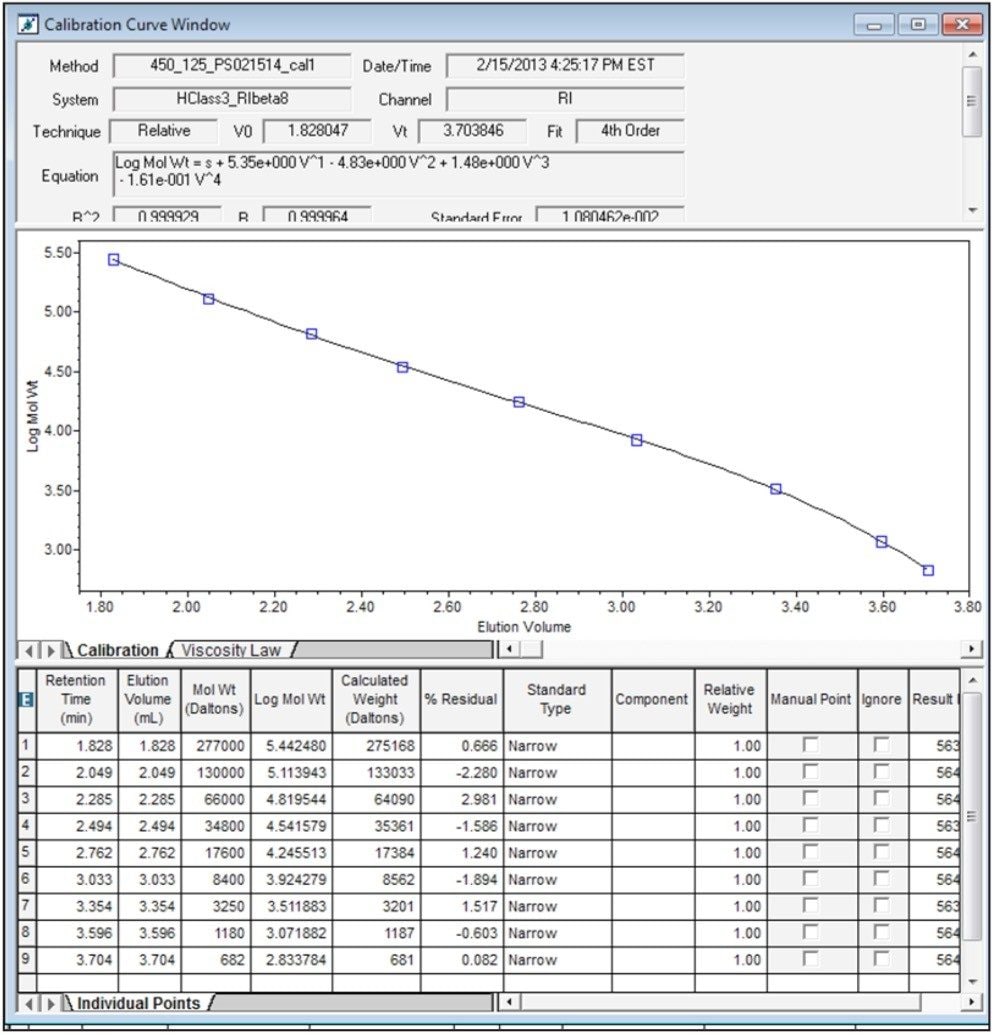Click % Residual cell 2.981

pos(461,799)
